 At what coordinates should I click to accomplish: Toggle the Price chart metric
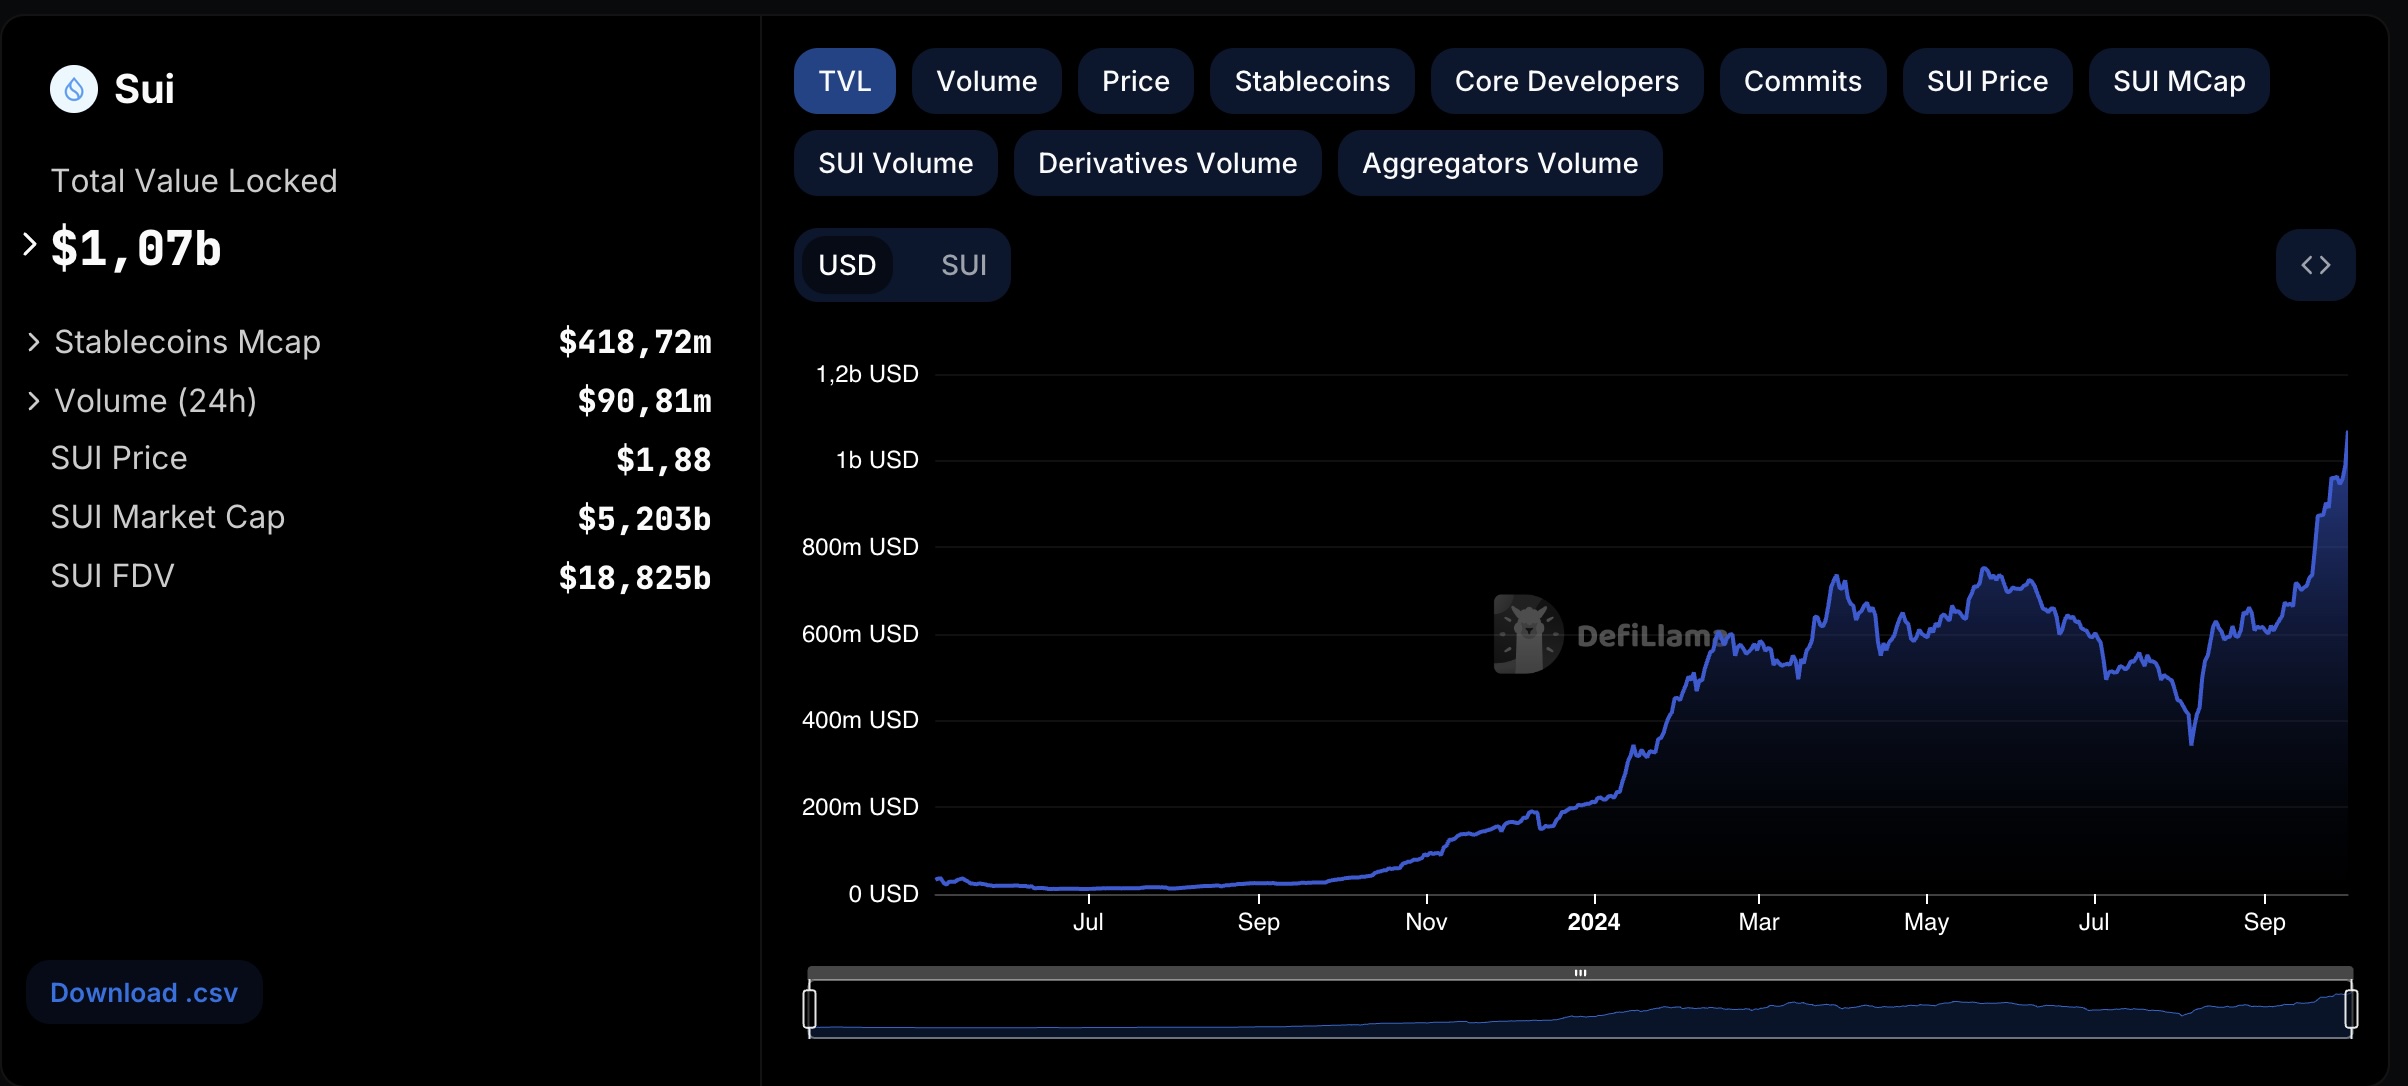[1136, 81]
